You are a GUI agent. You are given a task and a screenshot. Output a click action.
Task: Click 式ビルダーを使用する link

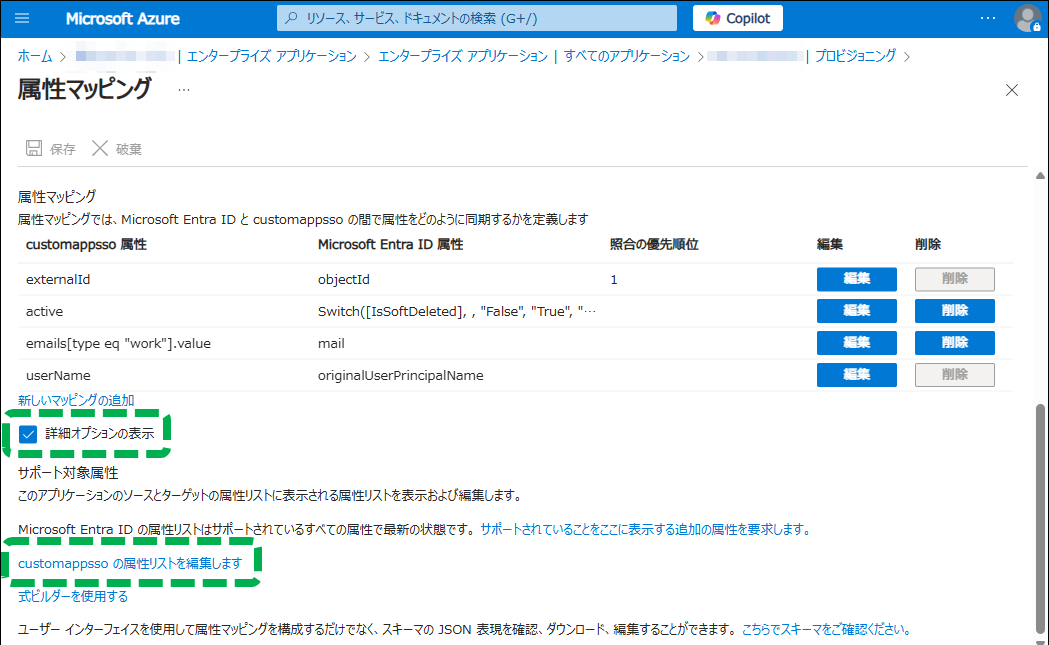click(73, 596)
